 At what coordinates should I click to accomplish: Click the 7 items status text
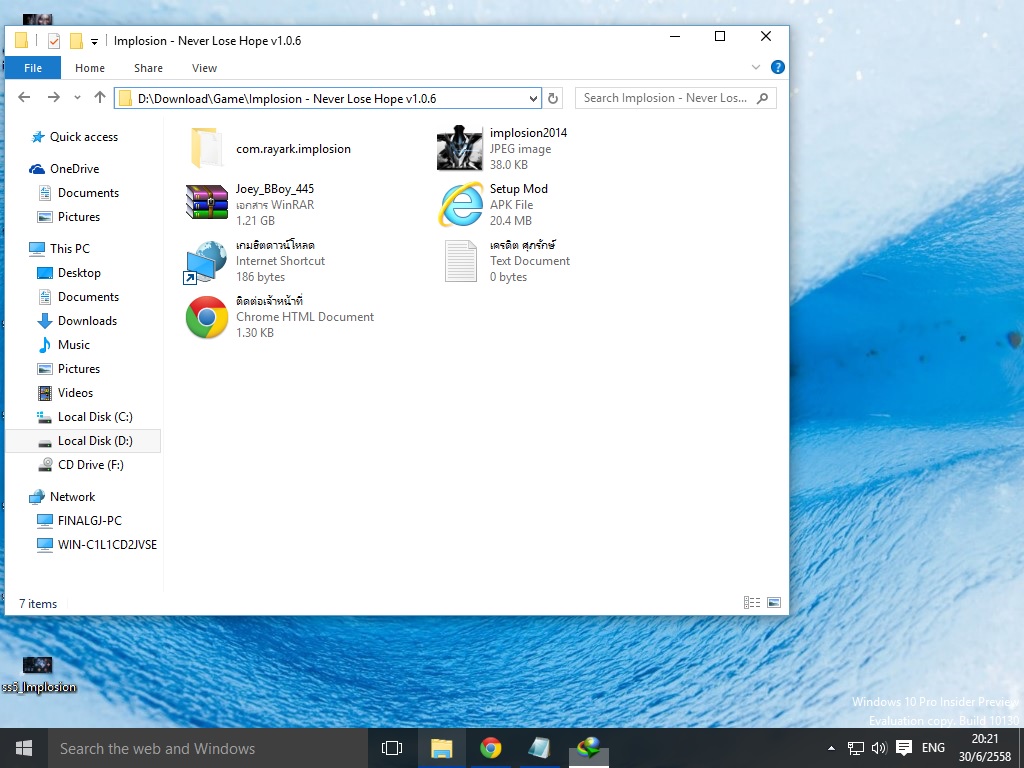coord(38,604)
